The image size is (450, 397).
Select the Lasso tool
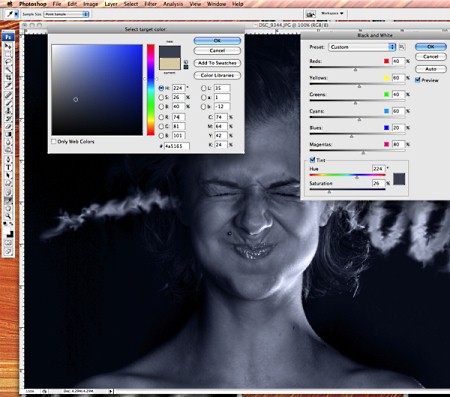coord(8,62)
